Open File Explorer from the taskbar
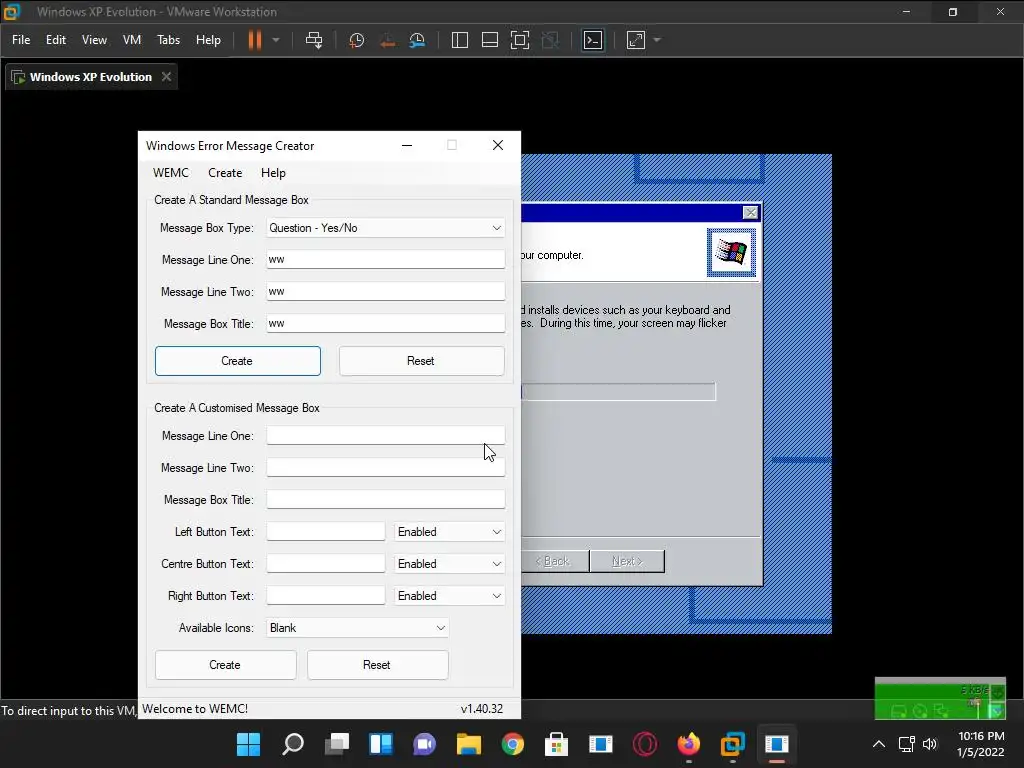Image resolution: width=1024 pixels, height=768 pixels. 468,744
